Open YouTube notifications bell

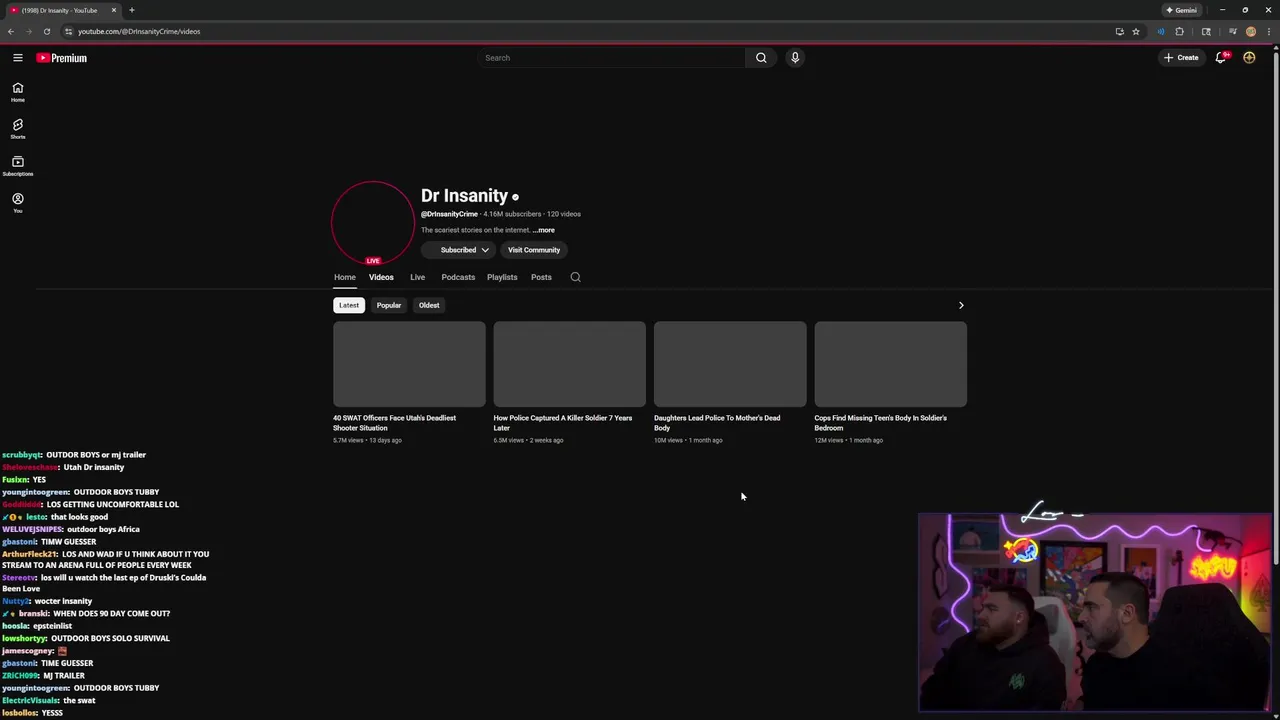1220,58
